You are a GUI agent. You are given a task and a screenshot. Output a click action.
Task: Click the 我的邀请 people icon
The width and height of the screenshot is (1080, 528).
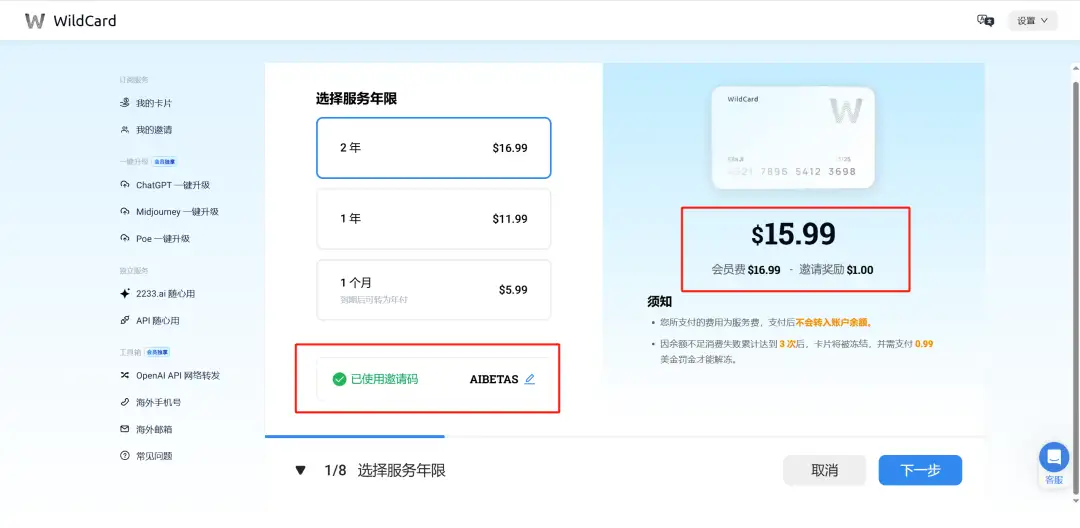click(x=125, y=129)
